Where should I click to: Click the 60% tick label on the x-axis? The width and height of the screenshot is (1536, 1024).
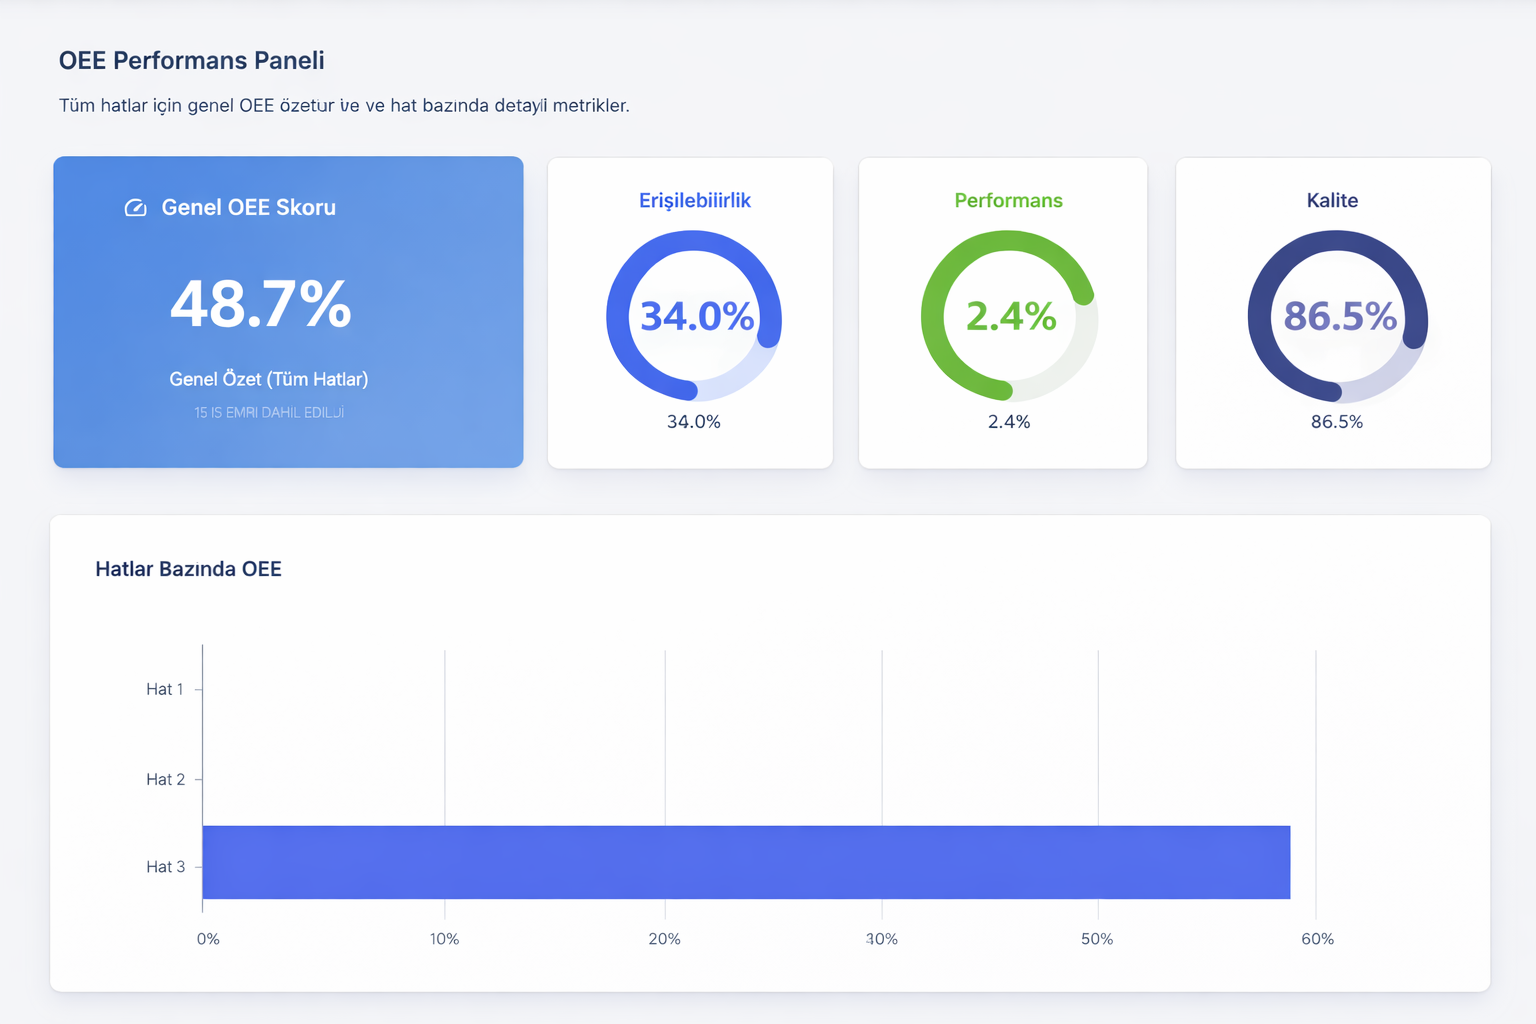(x=1317, y=939)
